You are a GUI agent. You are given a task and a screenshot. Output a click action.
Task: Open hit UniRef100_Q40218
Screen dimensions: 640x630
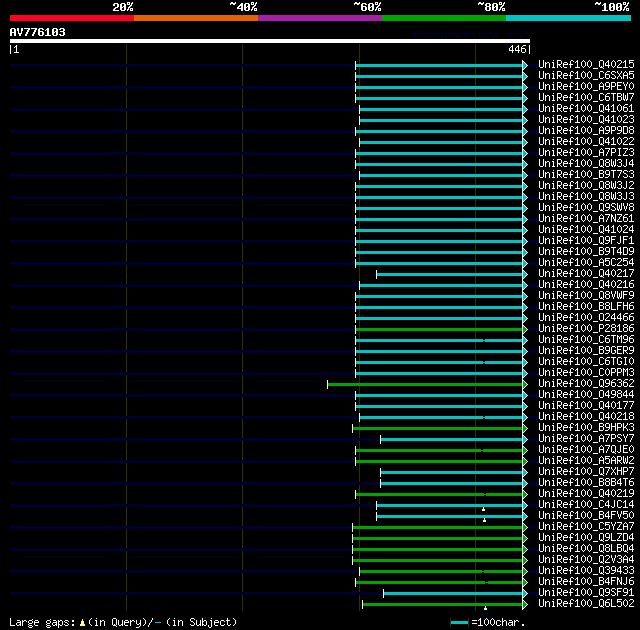point(586,417)
